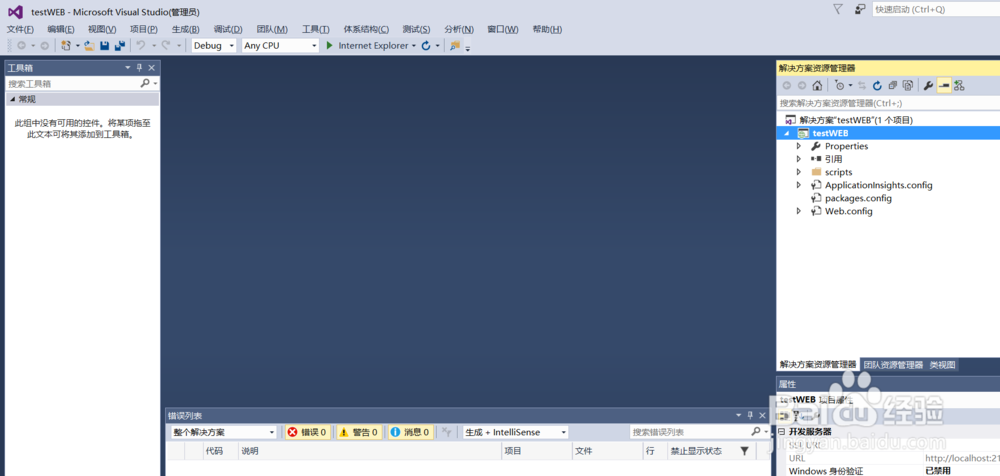Click the main toolbar overflow options arrow
The image size is (1000, 476).
pos(467,47)
